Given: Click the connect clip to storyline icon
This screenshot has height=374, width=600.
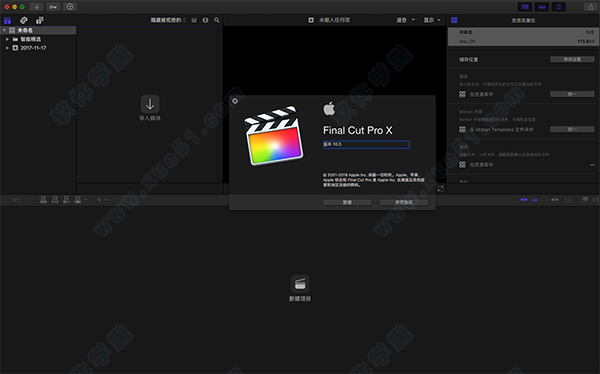Looking at the screenshot, I should tap(43, 199).
